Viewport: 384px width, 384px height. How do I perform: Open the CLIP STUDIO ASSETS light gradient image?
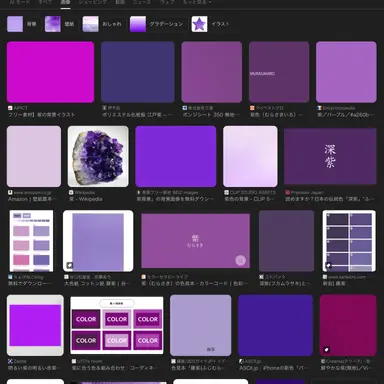click(x=250, y=156)
